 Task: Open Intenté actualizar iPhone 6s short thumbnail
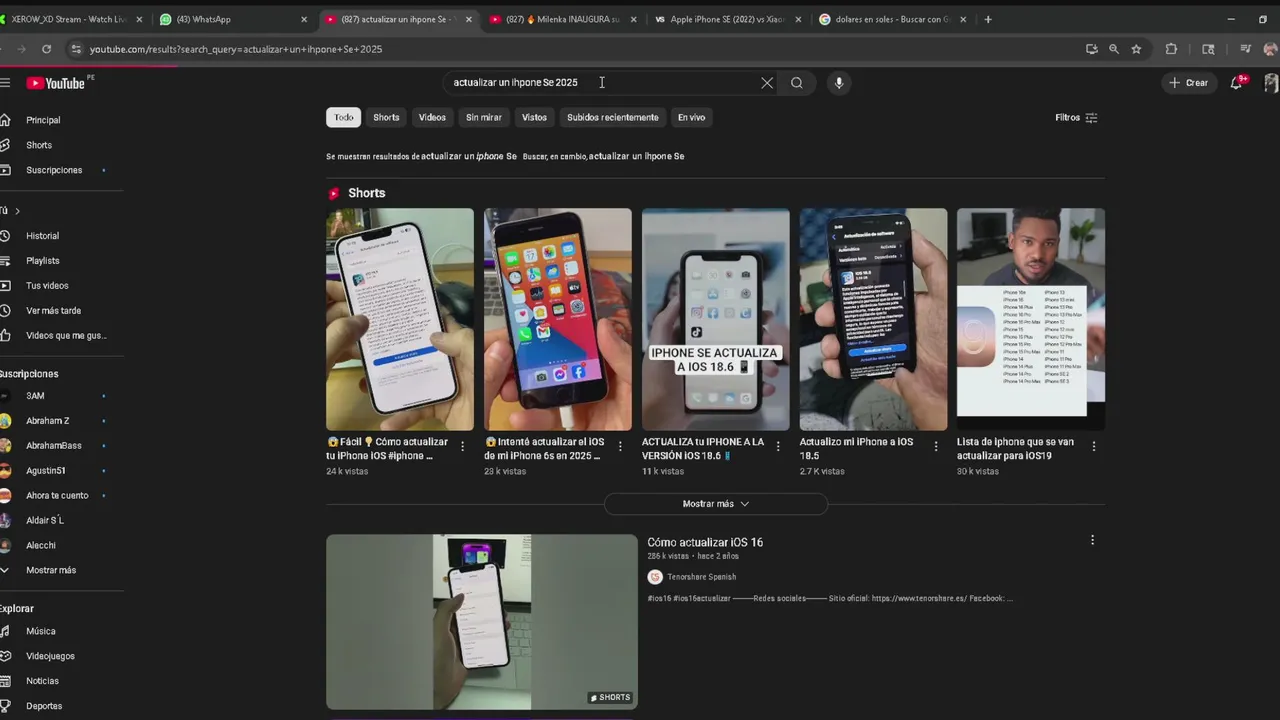click(558, 319)
